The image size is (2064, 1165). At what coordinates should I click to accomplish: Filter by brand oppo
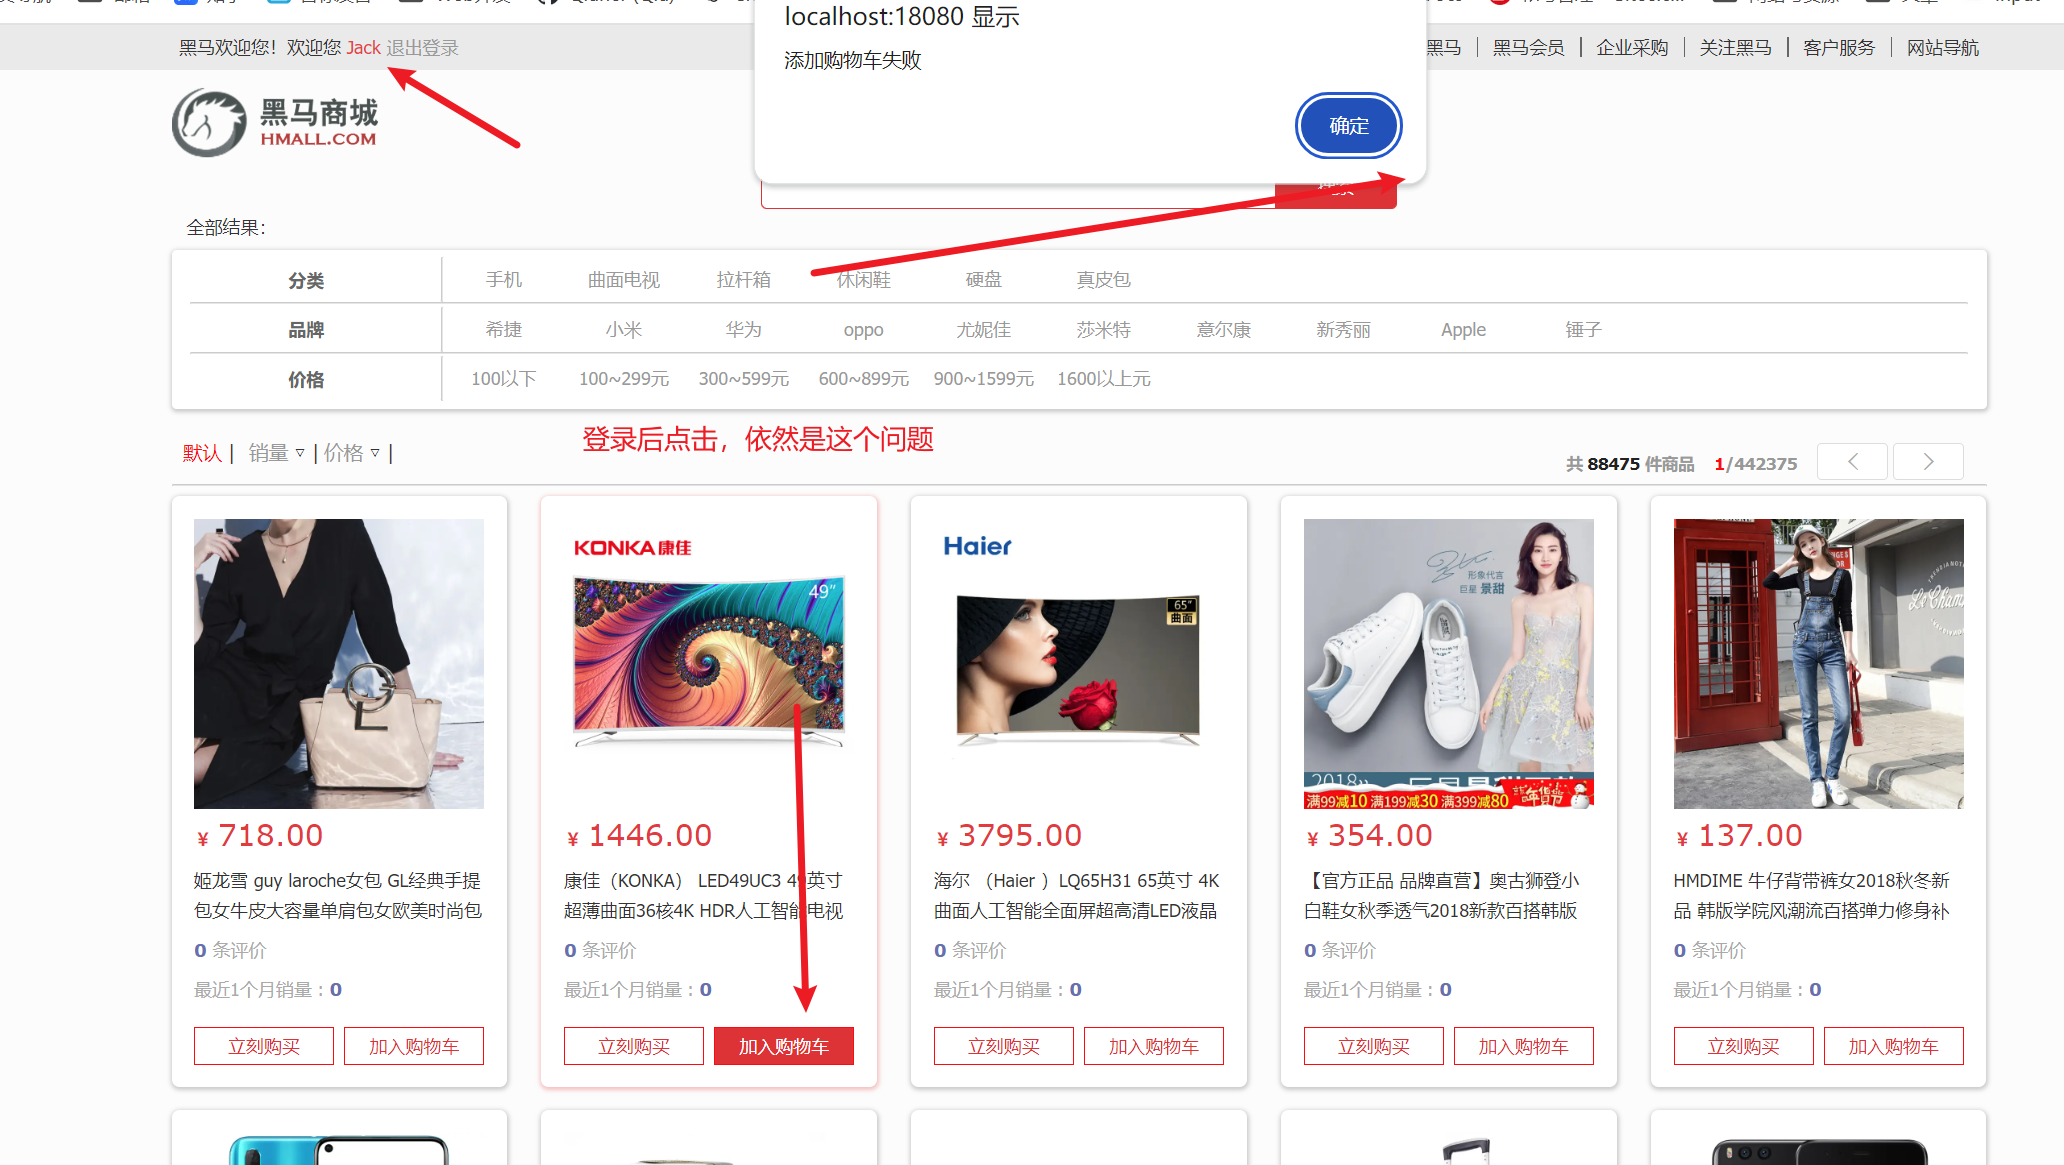point(863,330)
